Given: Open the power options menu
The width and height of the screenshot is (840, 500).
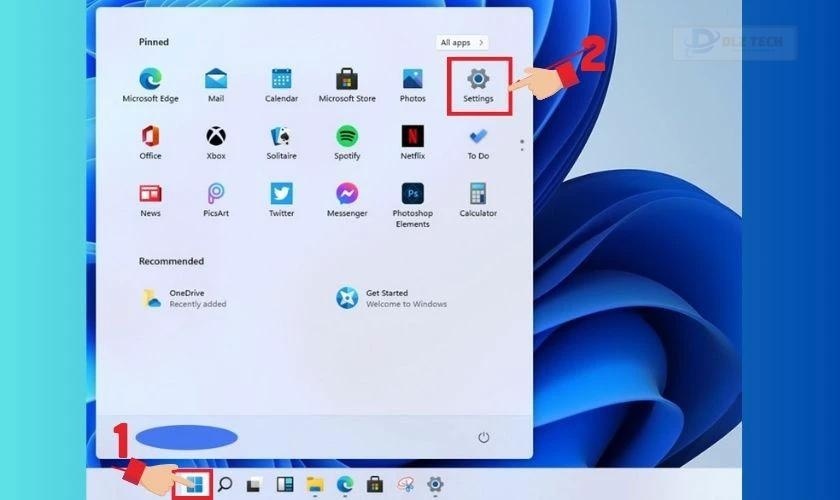Looking at the screenshot, I should coord(484,437).
